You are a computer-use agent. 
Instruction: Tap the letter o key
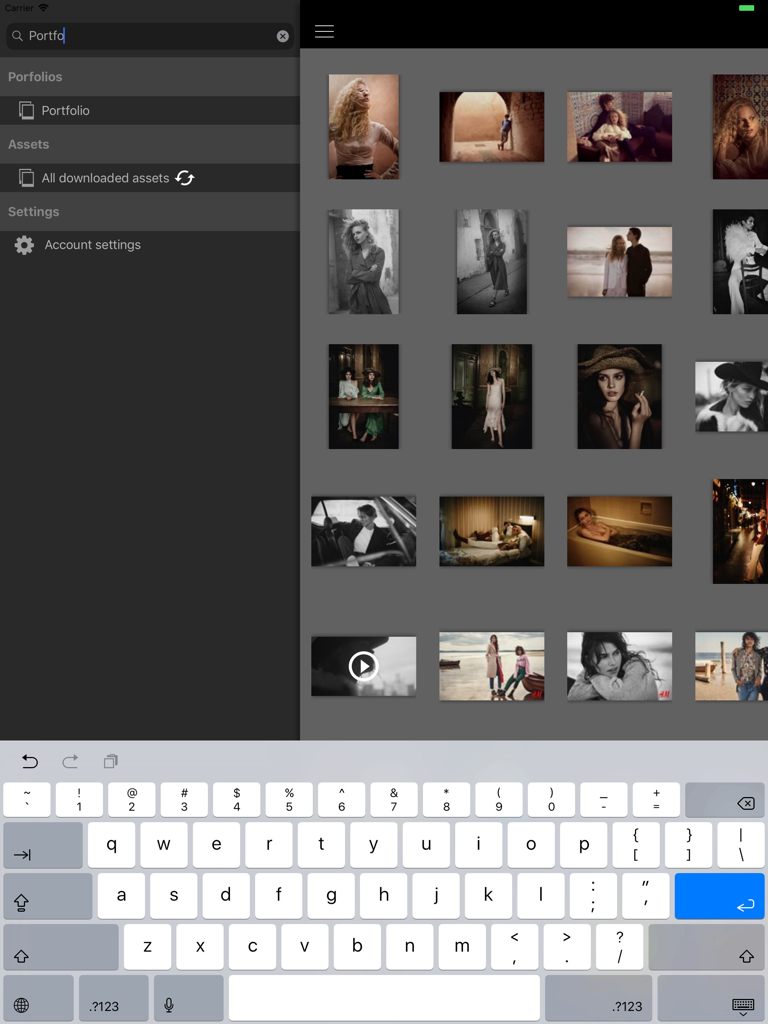531,845
